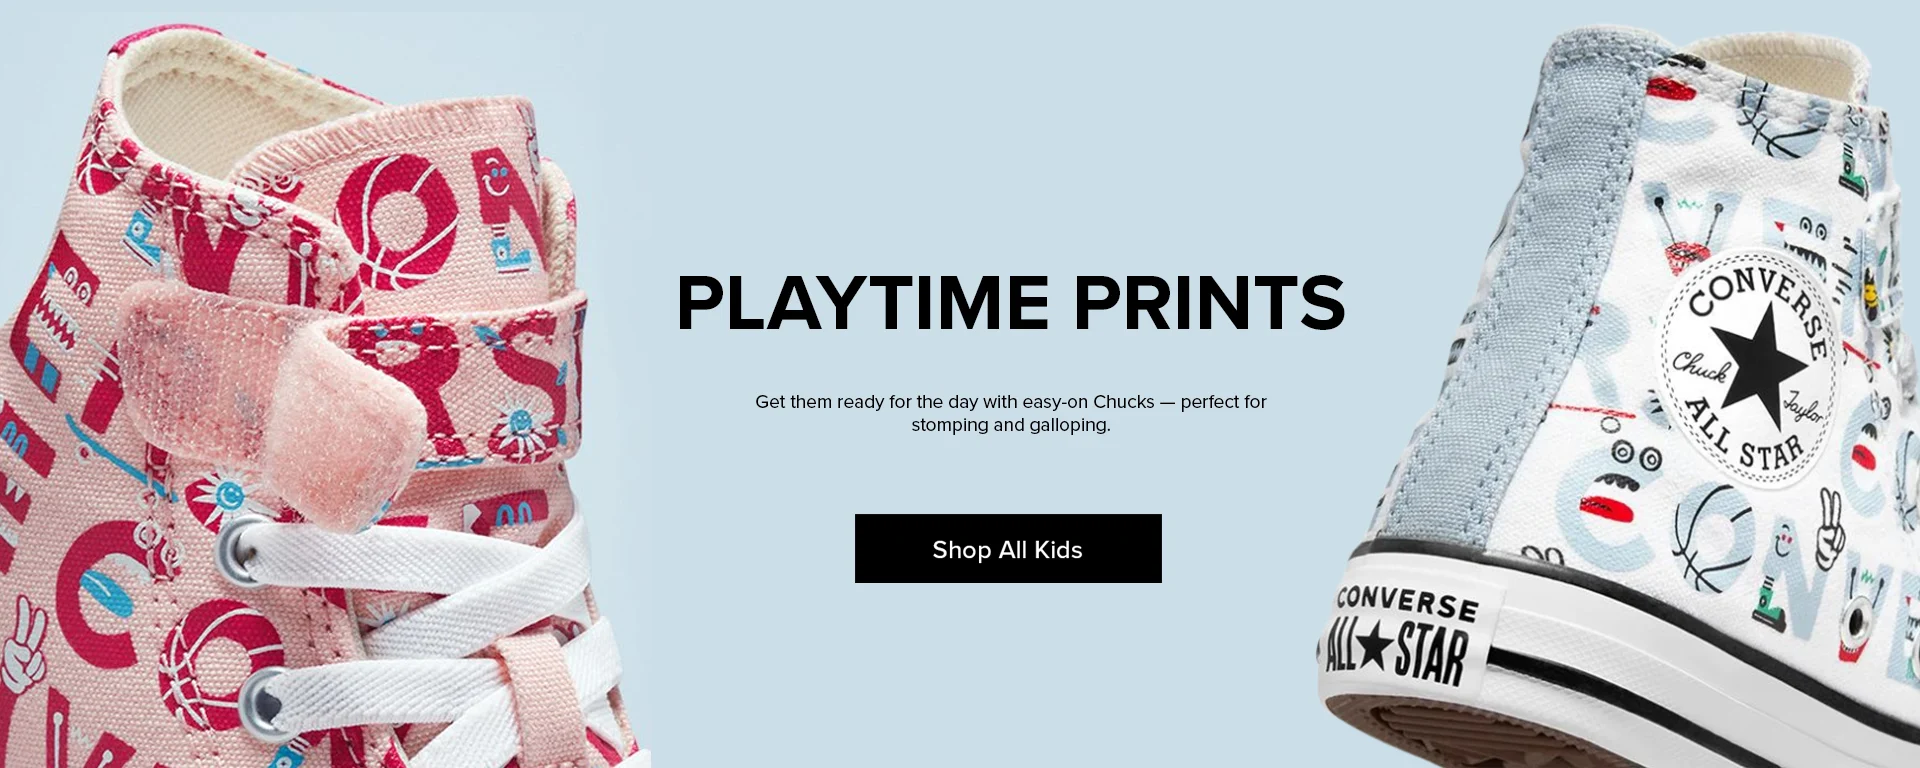Click the easy-on Chucks description text
This screenshot has height=768, width=1920.
click(x=1011, y=413)
